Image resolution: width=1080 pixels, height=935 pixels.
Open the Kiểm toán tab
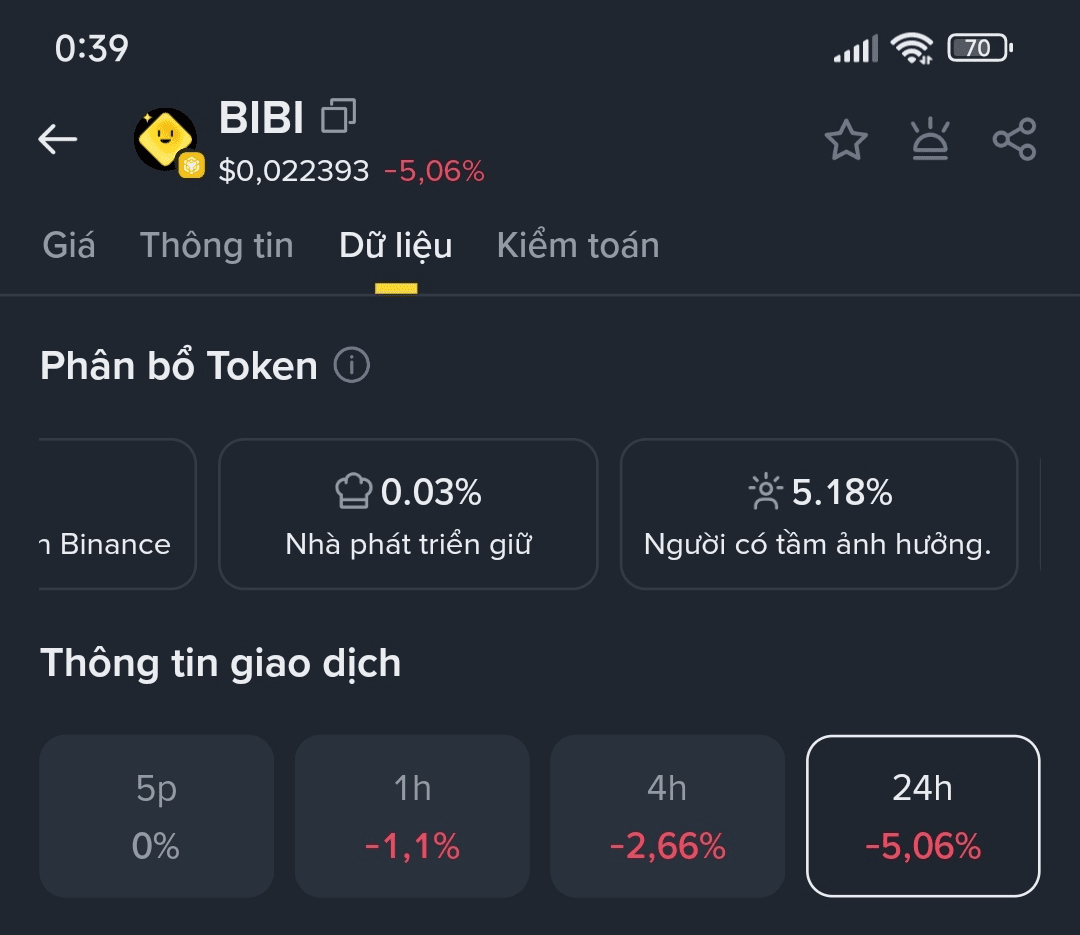click(578, 246)
